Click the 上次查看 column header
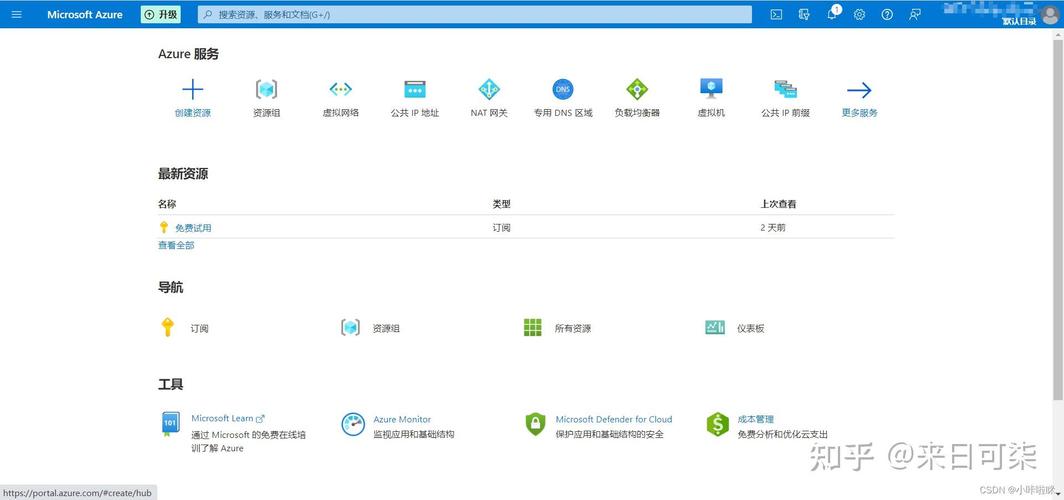Image resolution: width=1064 pixels, height=500 pixels. click(778, 204)
